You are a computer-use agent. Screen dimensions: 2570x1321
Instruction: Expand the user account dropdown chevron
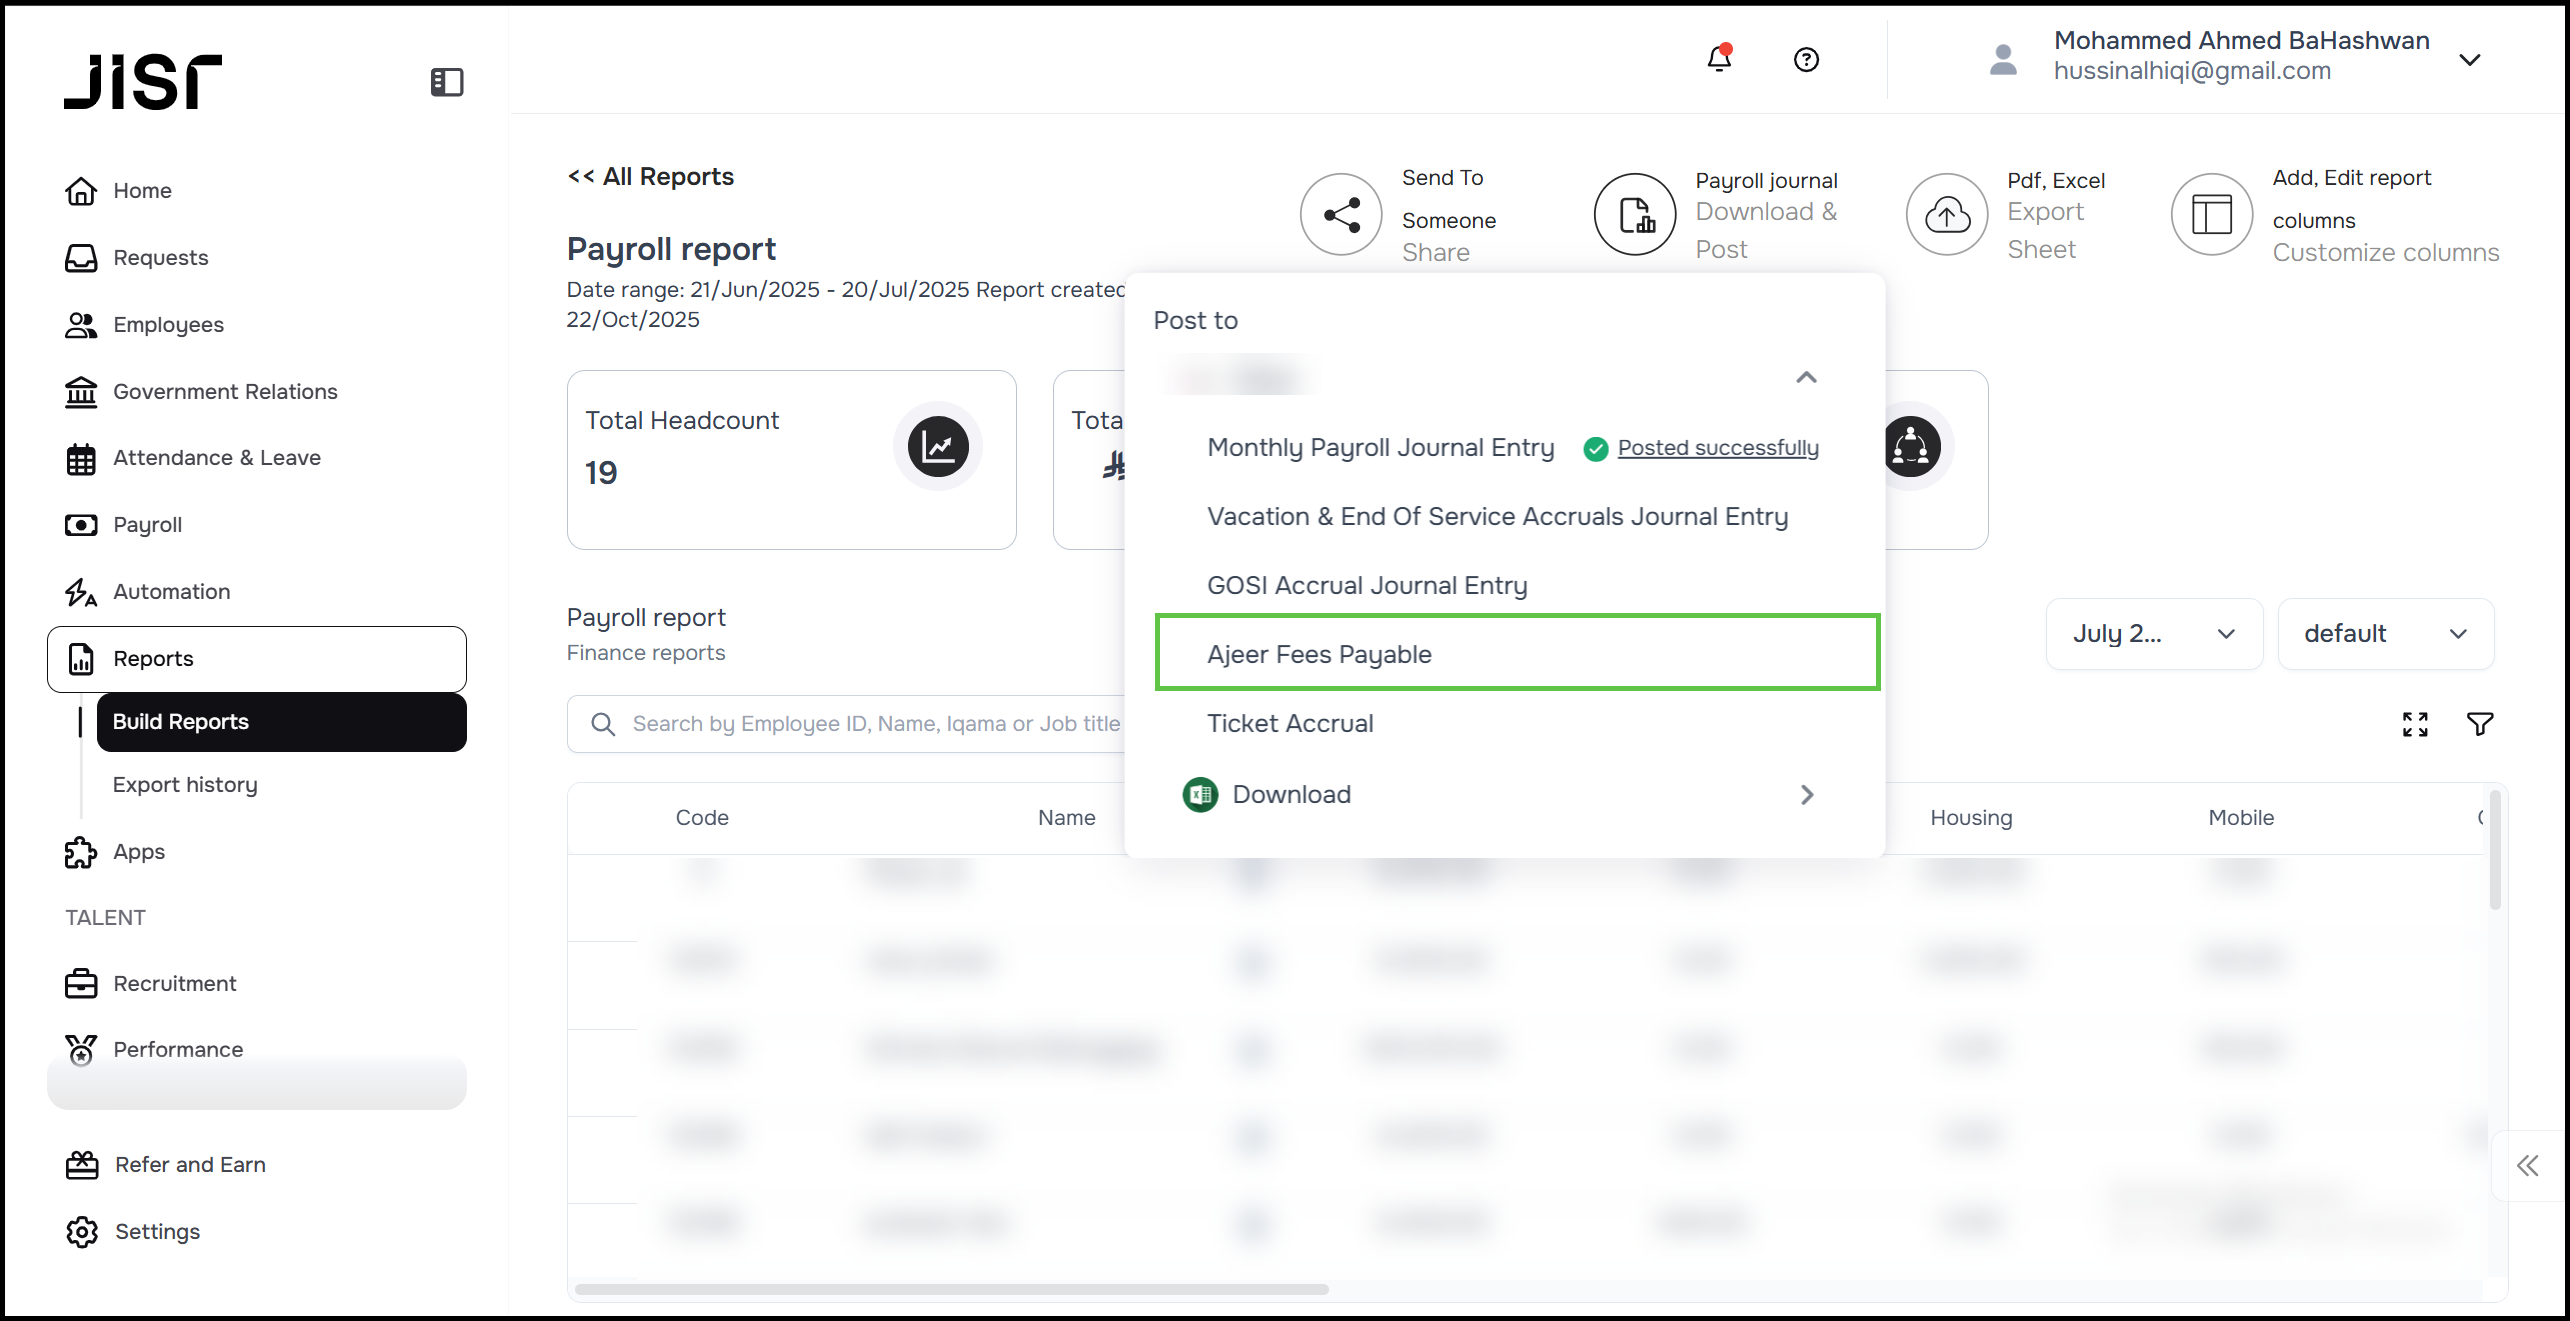(x=2469, y=60)
